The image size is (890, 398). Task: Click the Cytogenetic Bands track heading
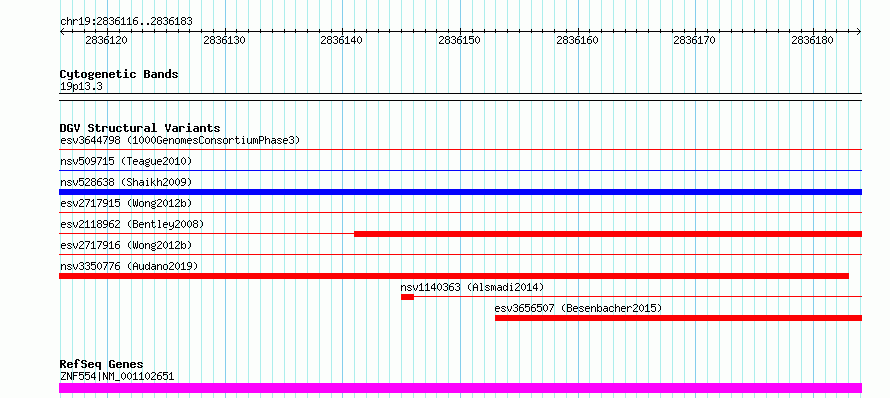[119, 74]
